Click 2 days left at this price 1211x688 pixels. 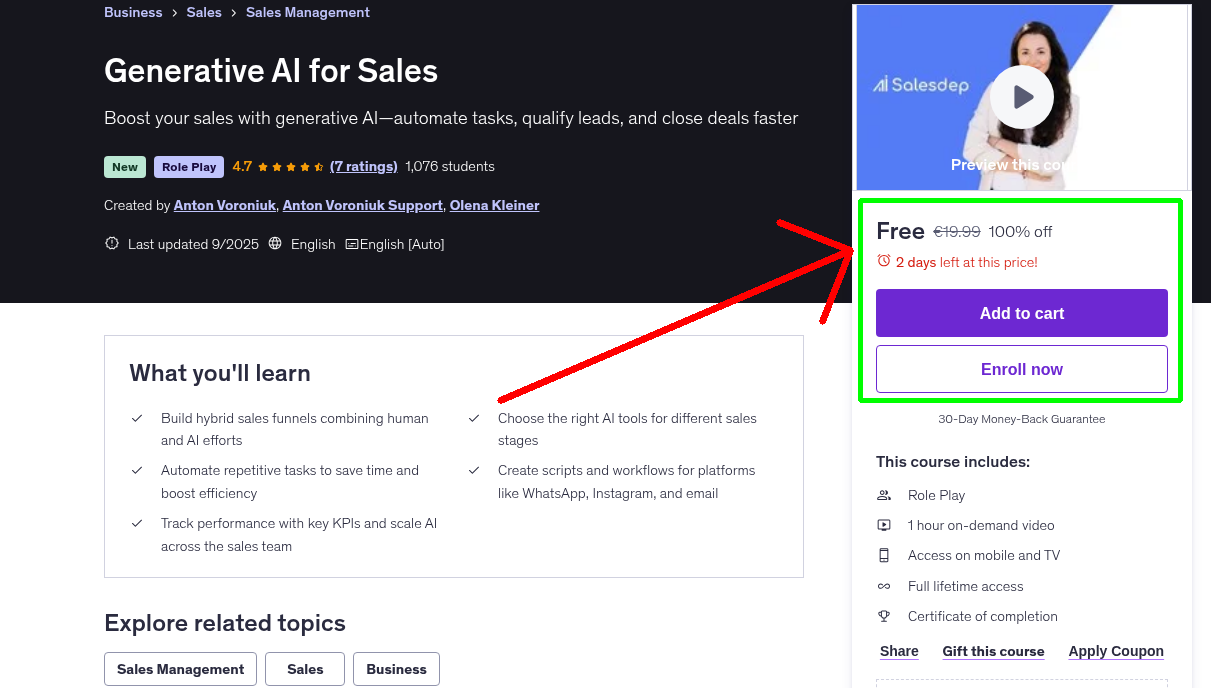(x=967, y=262)
